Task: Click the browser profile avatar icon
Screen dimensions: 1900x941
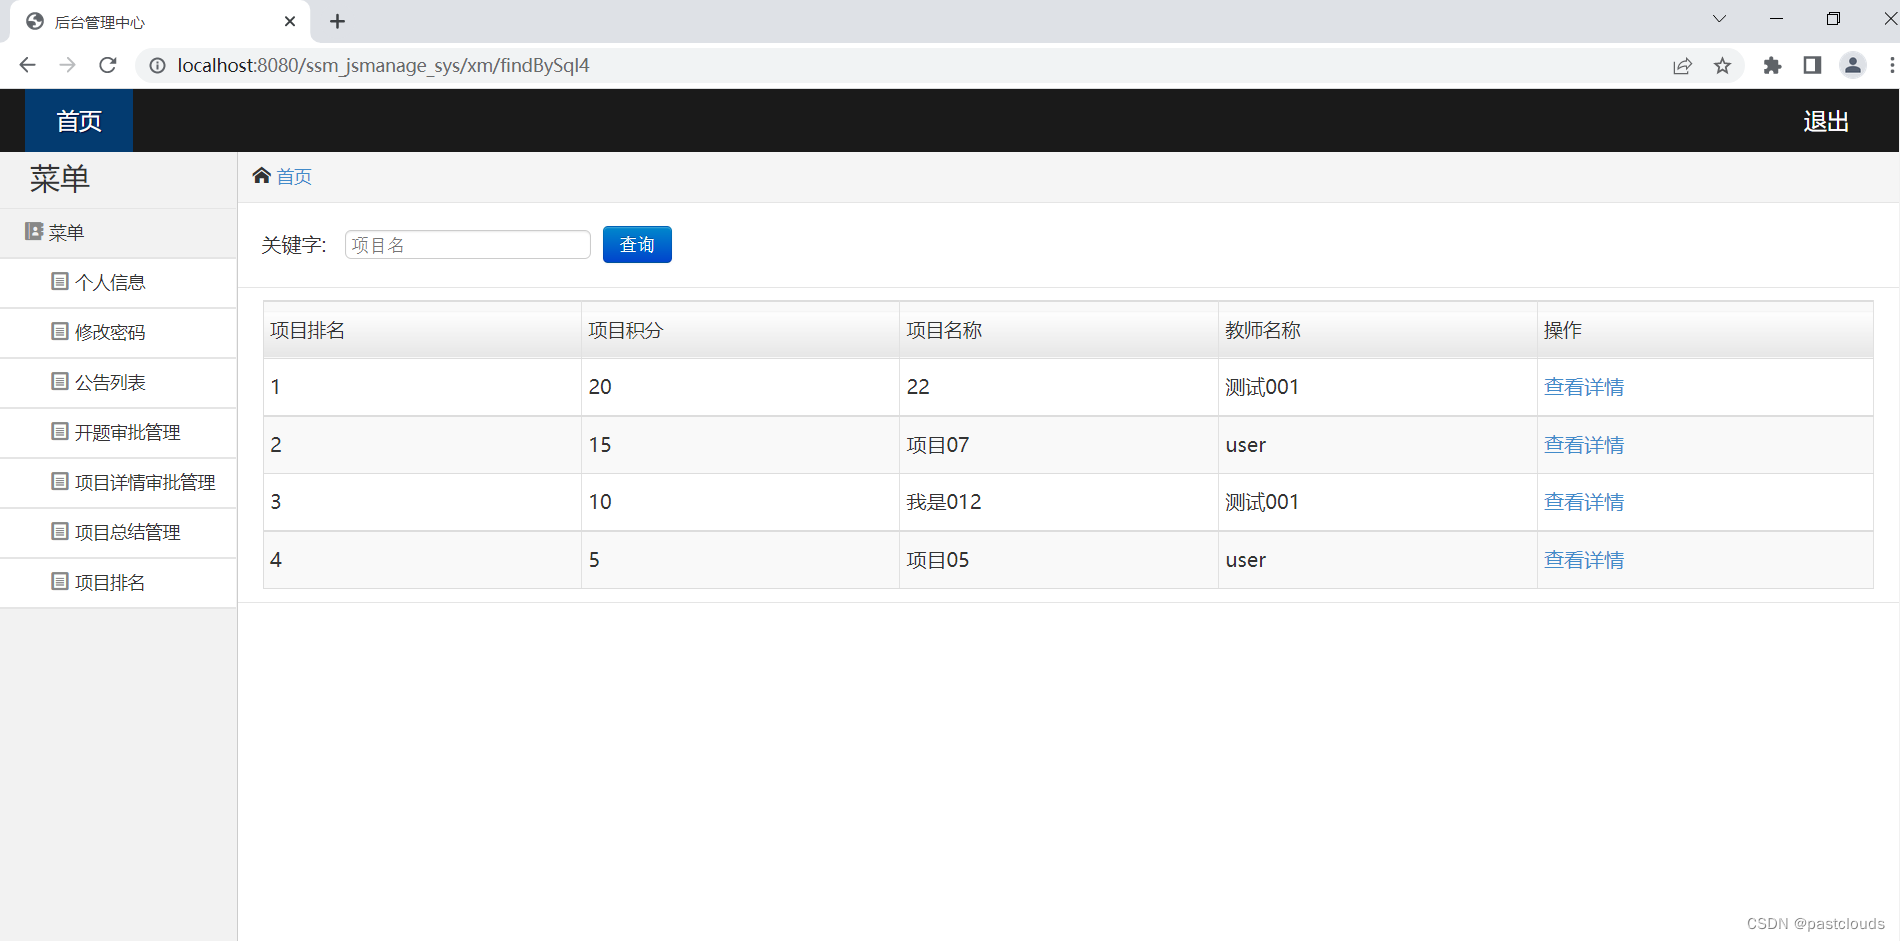Action: tap(1852, 65)
